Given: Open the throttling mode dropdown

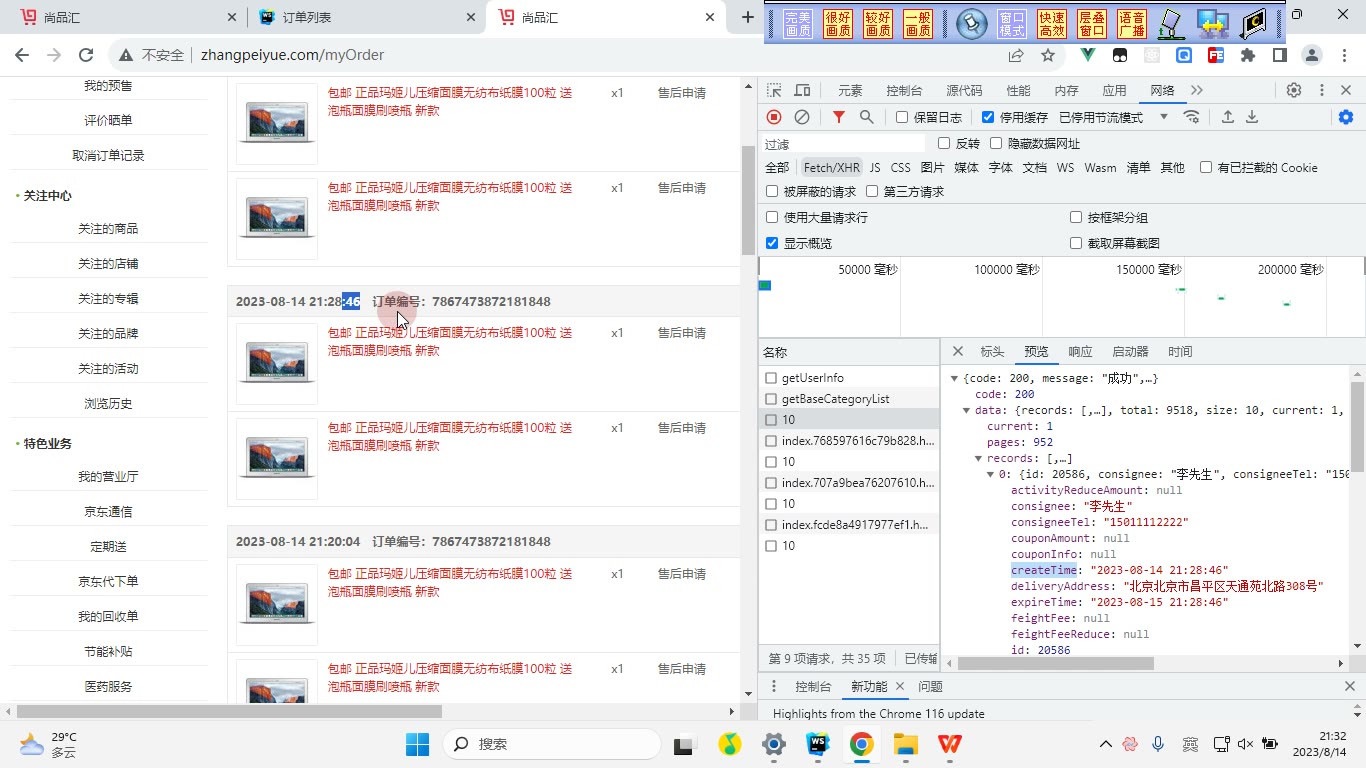Looking at the screenshot, I should click(x=1114, y=117).
